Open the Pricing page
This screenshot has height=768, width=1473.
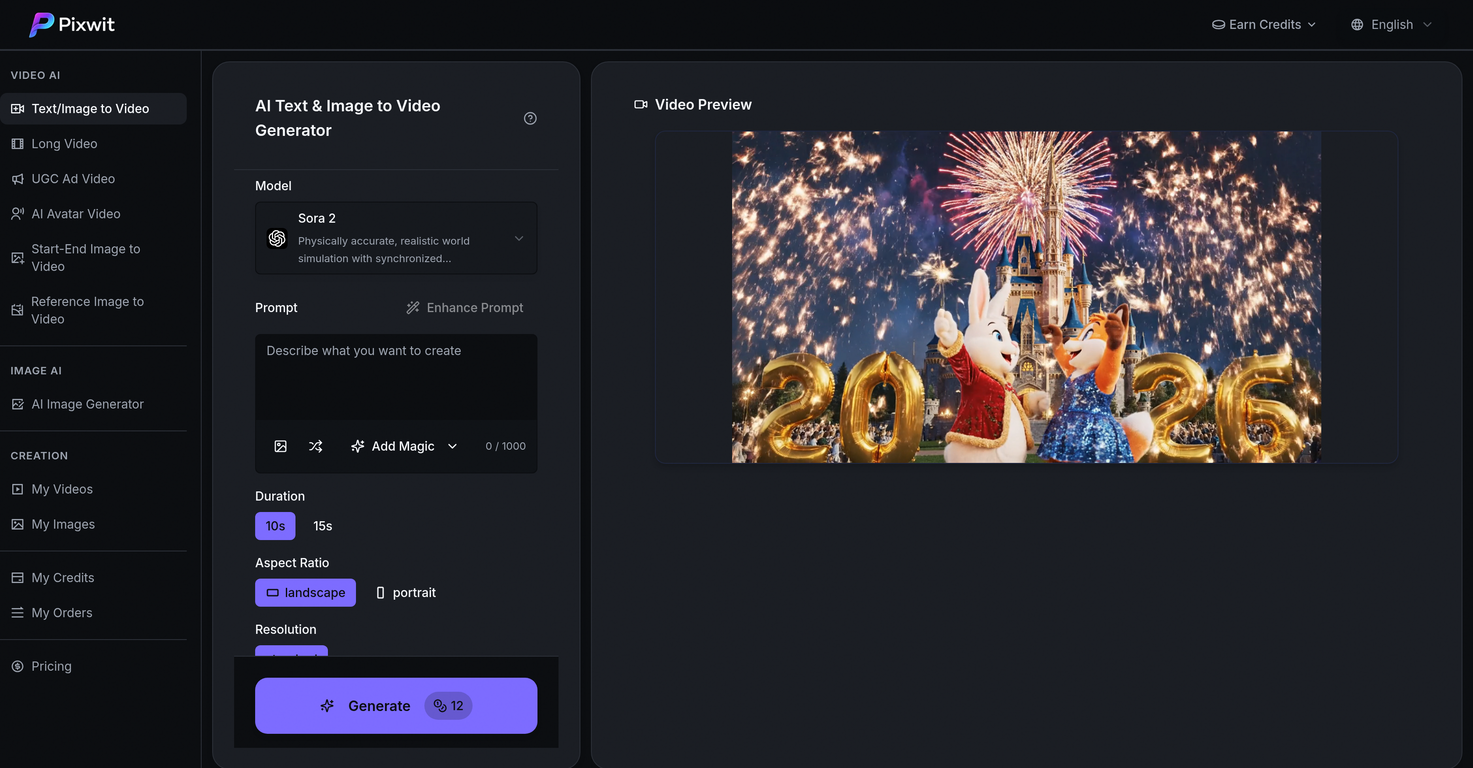pyautogui.click(x=93, y=666)
